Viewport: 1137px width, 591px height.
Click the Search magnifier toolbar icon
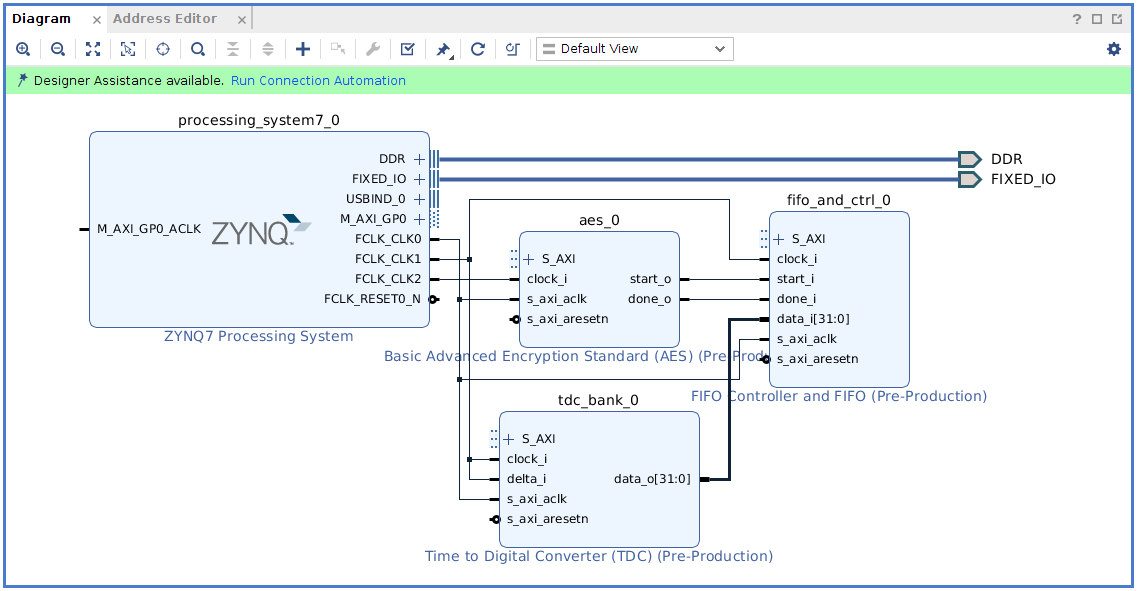(x=198, y=49)
